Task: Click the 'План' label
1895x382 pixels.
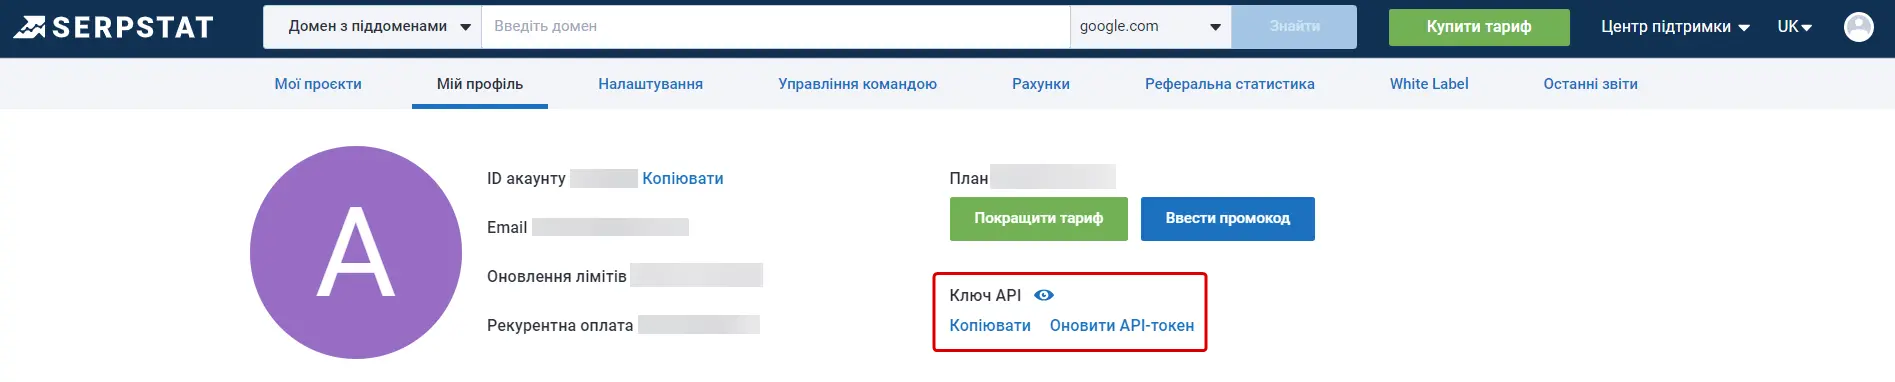Action: 969,178
